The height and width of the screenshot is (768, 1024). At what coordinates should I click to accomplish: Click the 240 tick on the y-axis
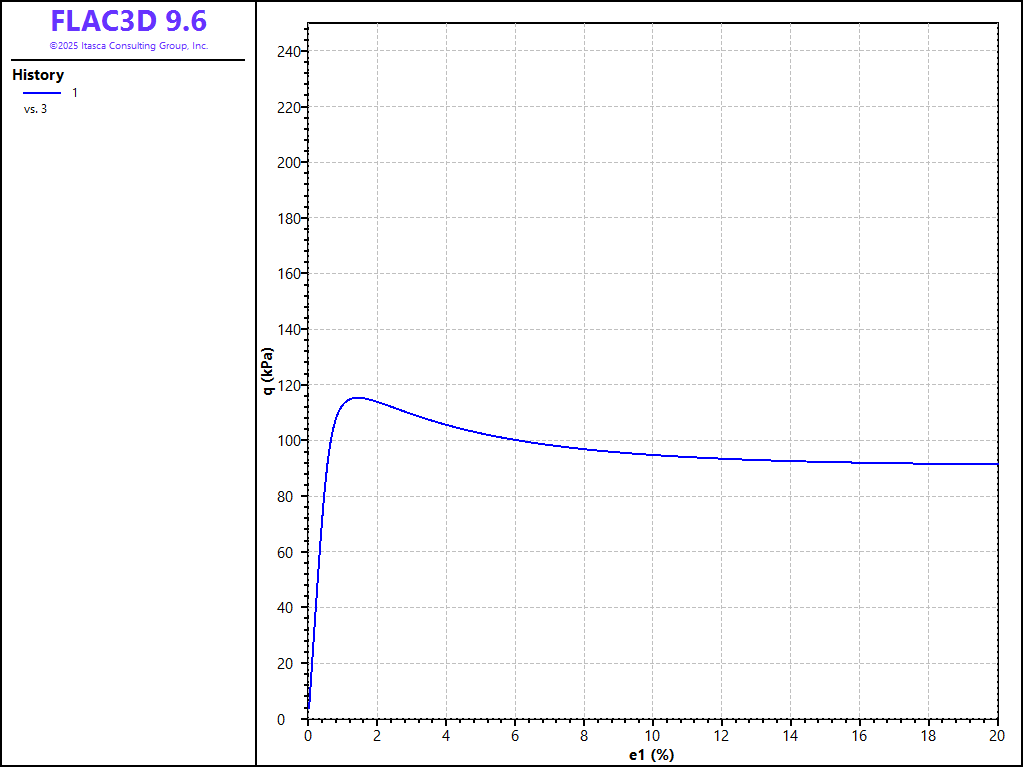click(x=286, y=51)
